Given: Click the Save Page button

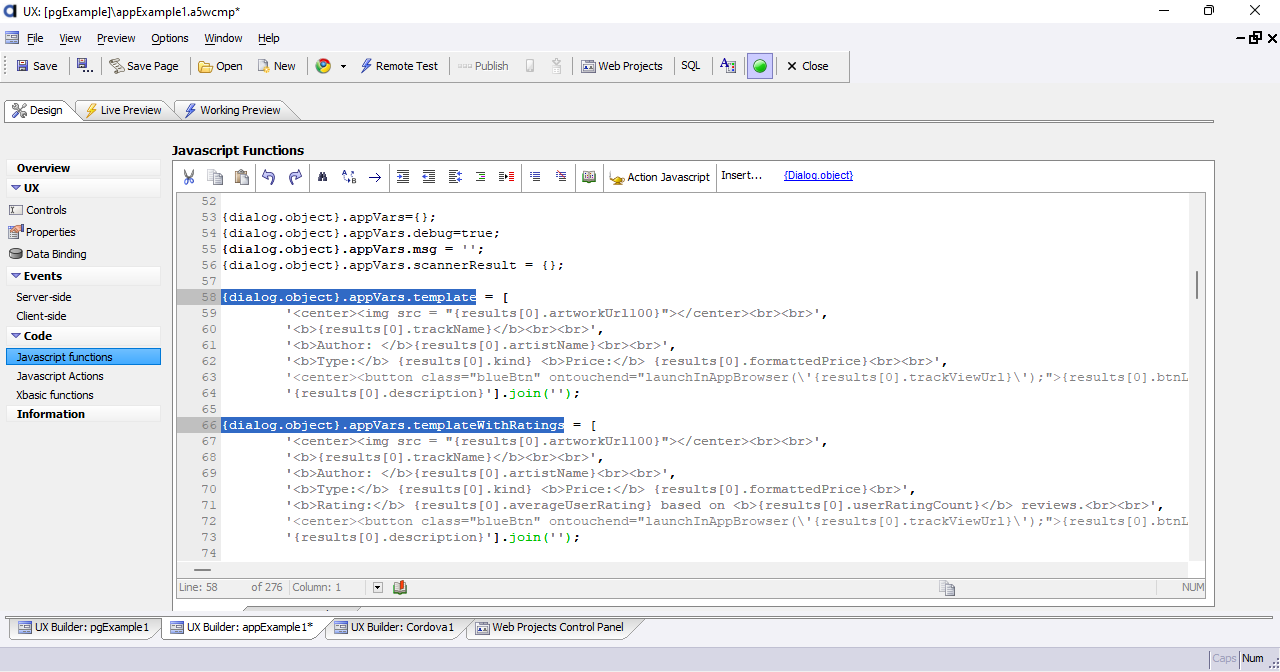Looking at the screenshot, I should pos(144,66).
